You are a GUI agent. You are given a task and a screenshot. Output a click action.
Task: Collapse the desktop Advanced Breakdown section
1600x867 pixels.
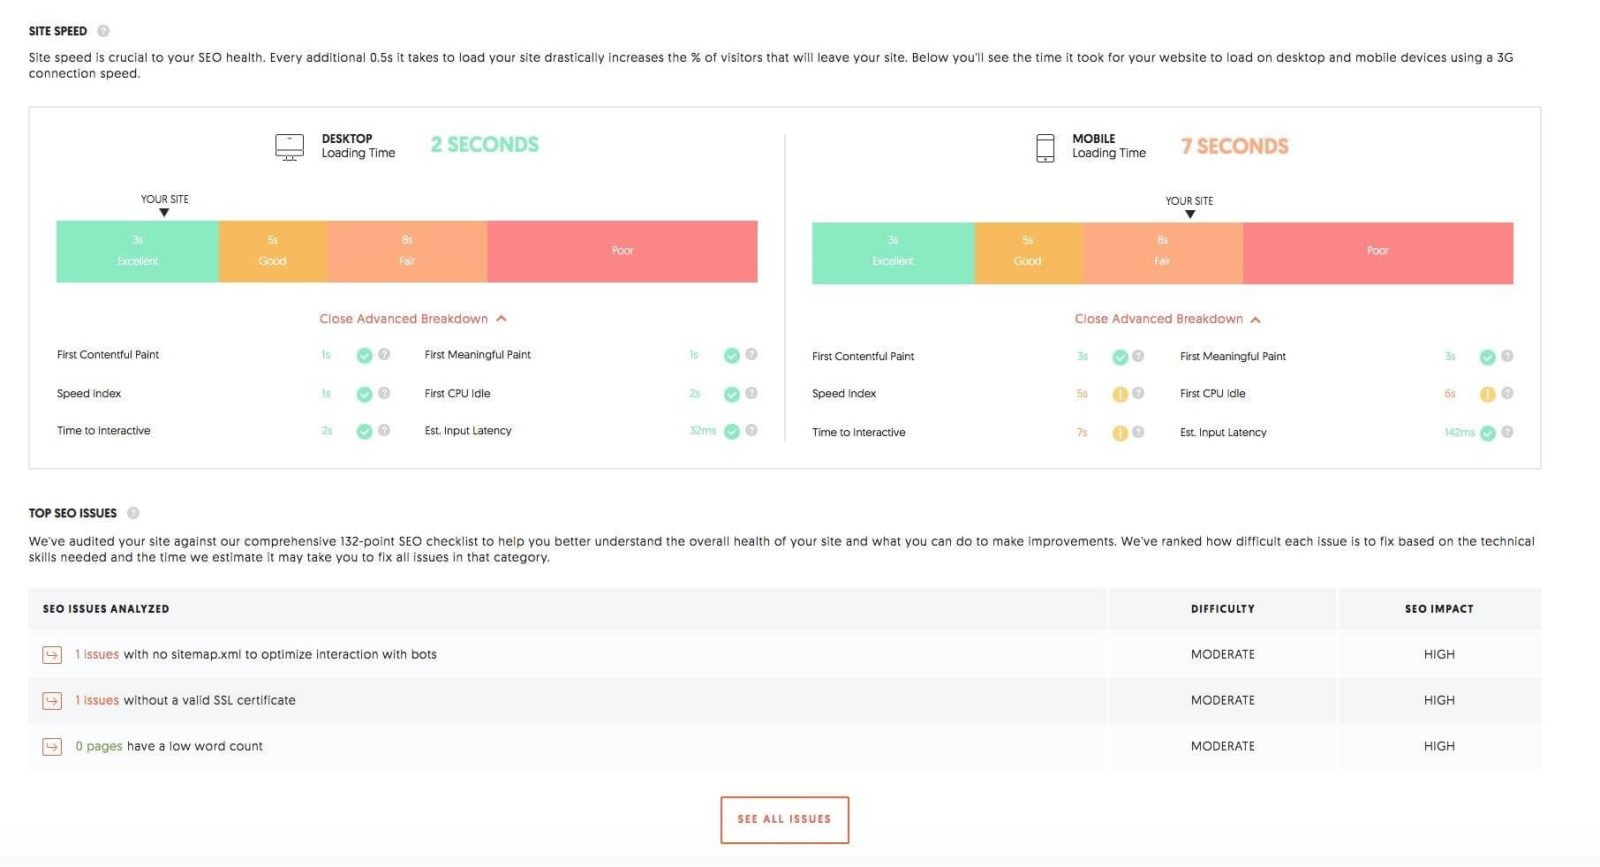pyautogui.click(x=412, y=319)
